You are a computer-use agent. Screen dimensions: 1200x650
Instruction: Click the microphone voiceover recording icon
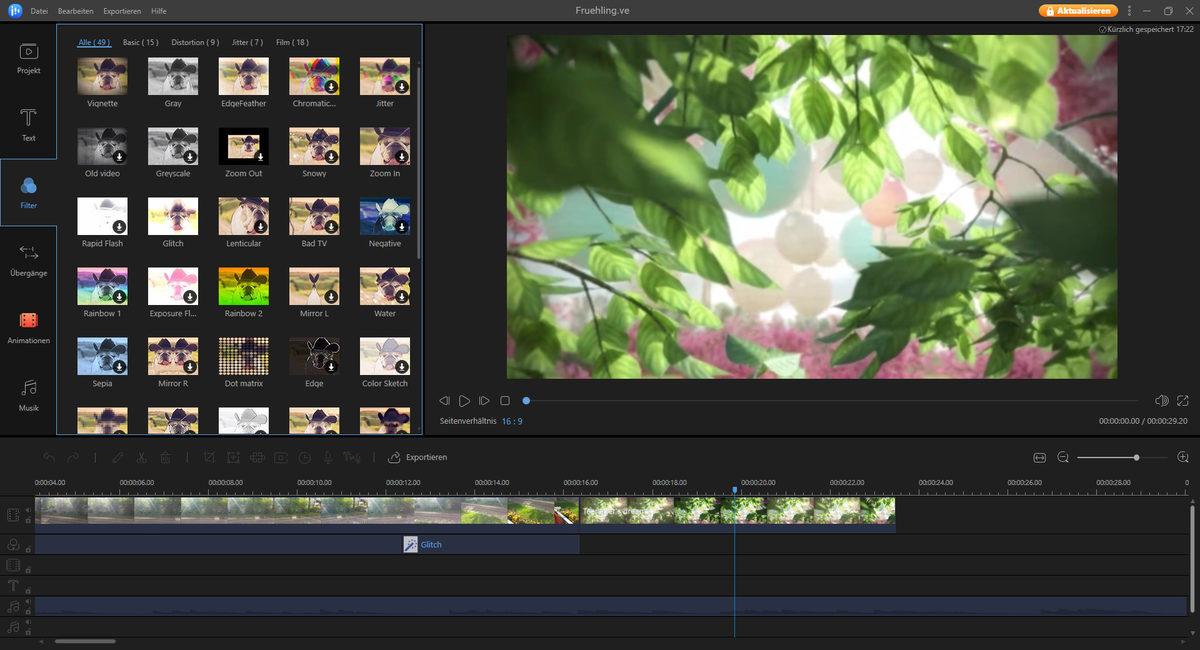click(327, 457)
